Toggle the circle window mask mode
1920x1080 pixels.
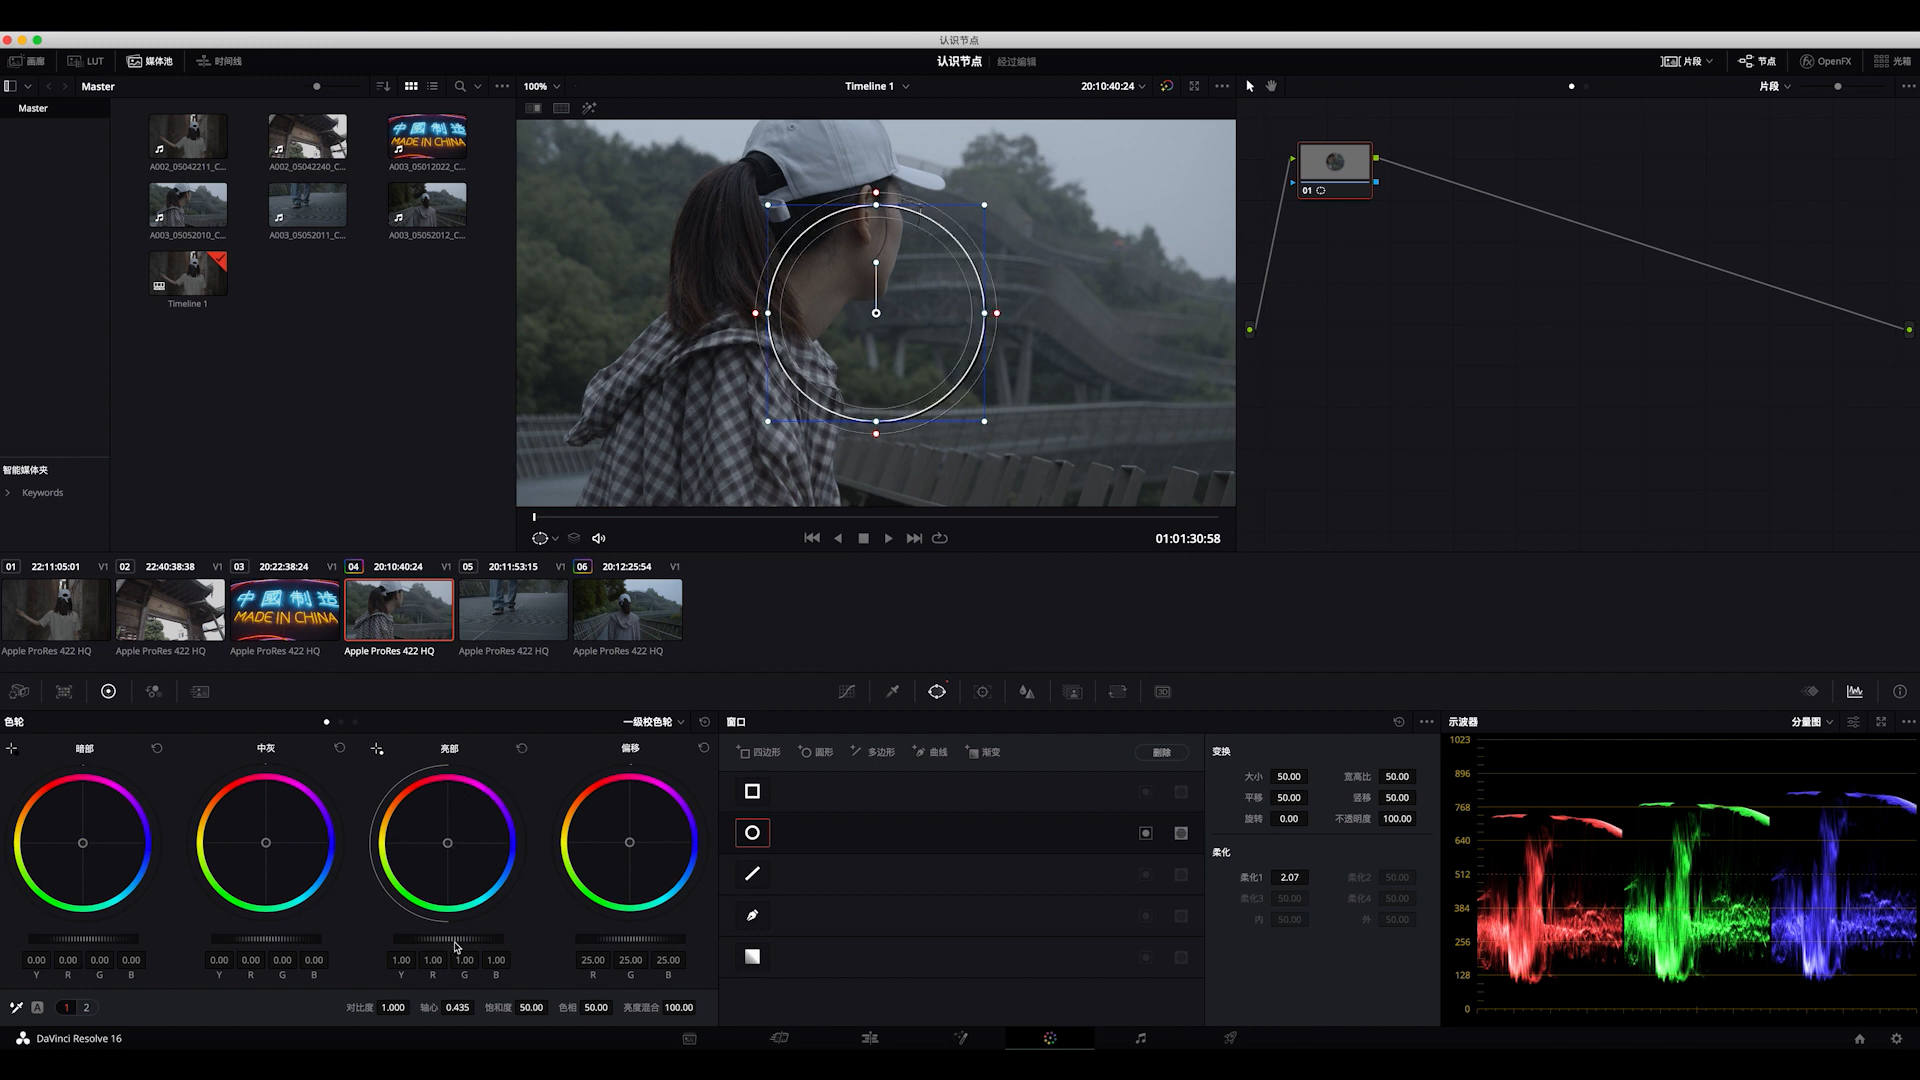tap(1181, 833)
